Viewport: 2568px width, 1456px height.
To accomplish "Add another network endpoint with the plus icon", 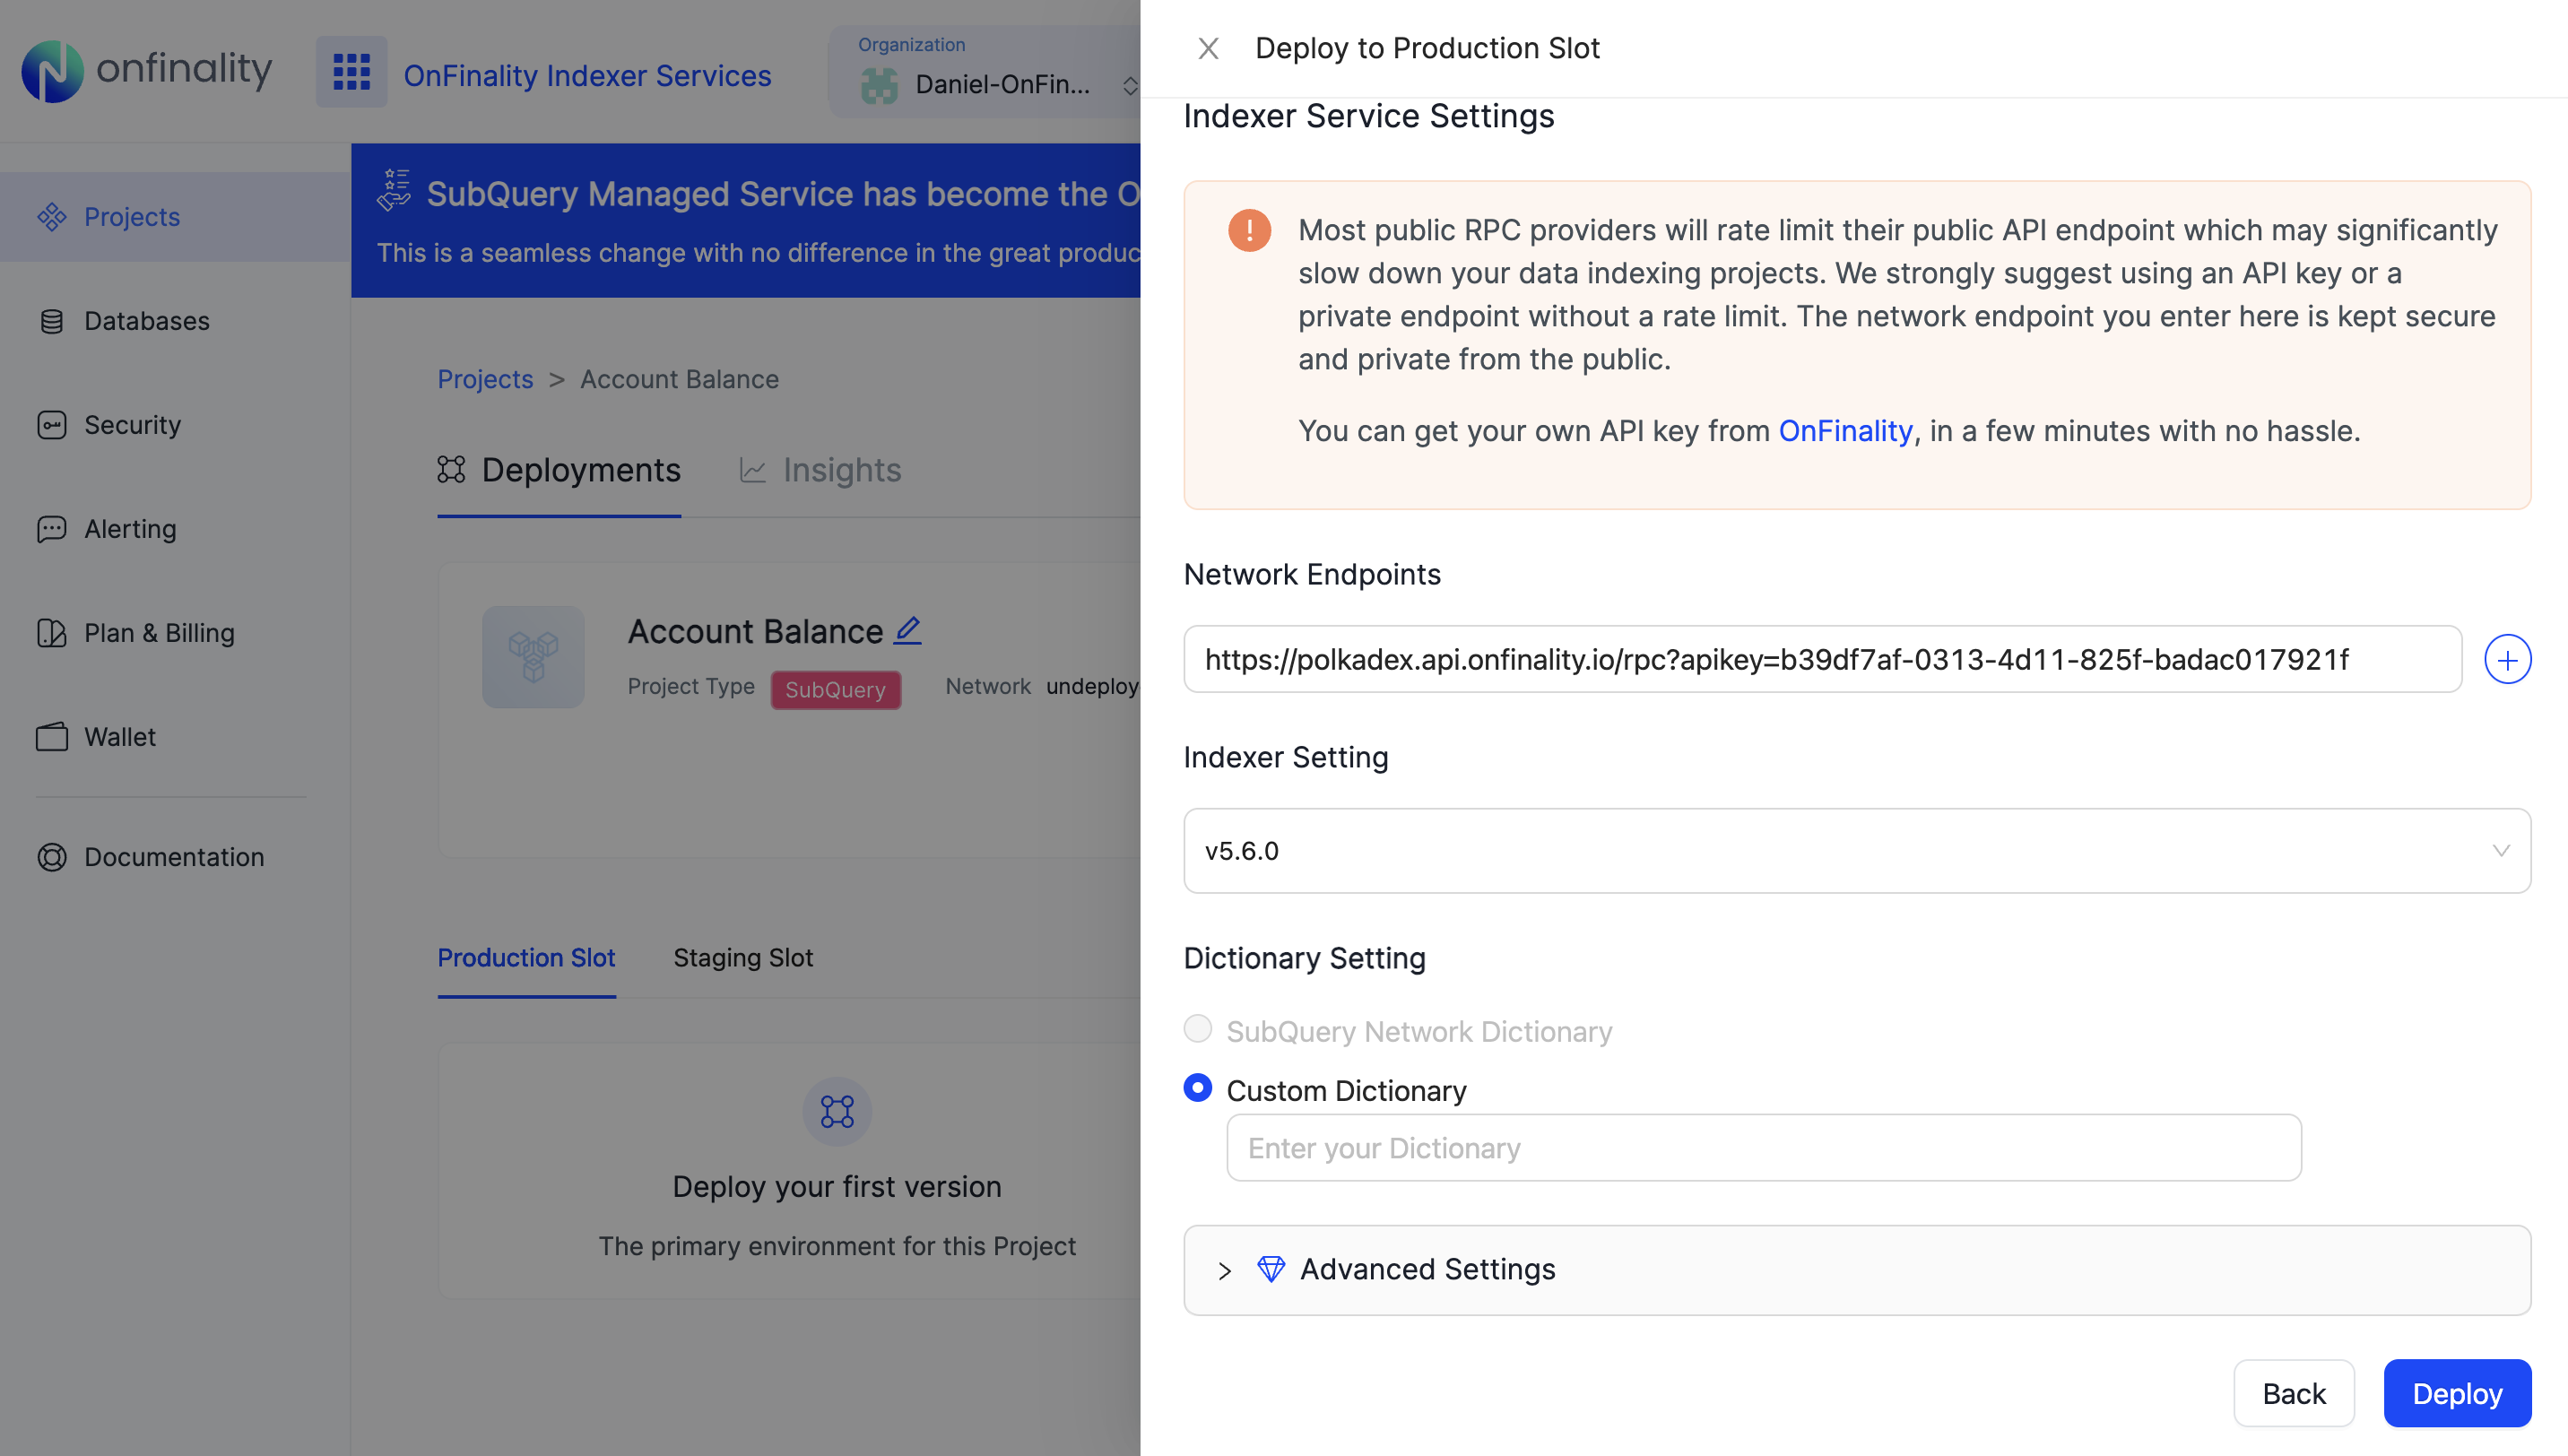I will point(2507,658).
